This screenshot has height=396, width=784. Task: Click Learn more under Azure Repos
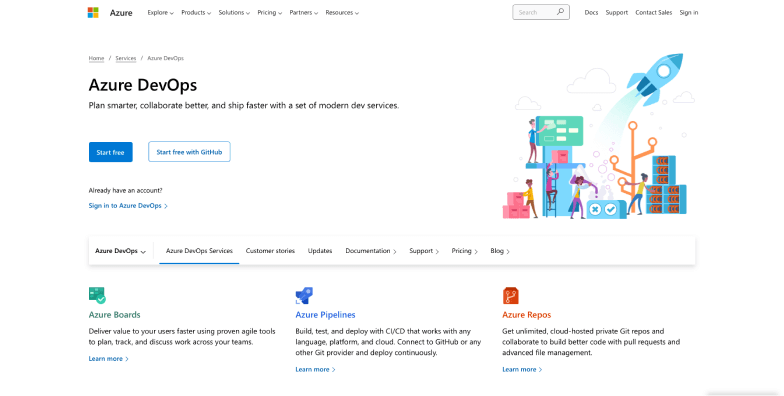pos(522,370)
